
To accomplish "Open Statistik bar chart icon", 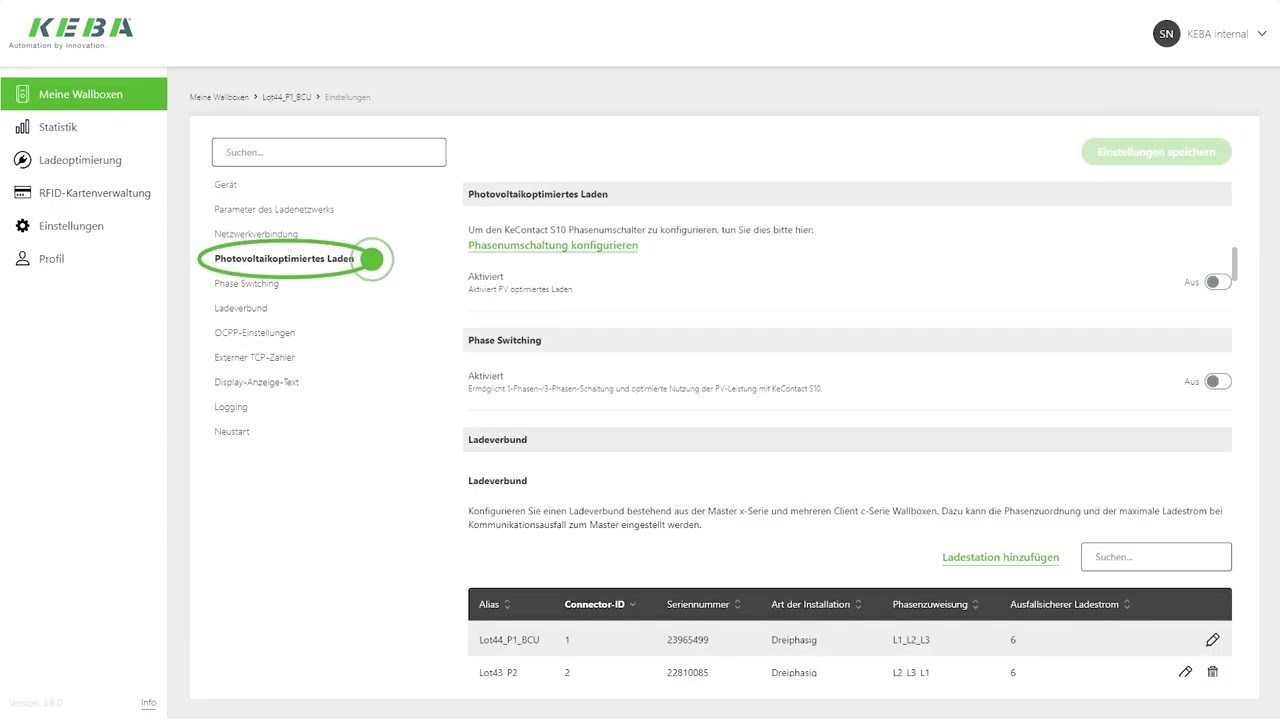I will coord(22,127).
